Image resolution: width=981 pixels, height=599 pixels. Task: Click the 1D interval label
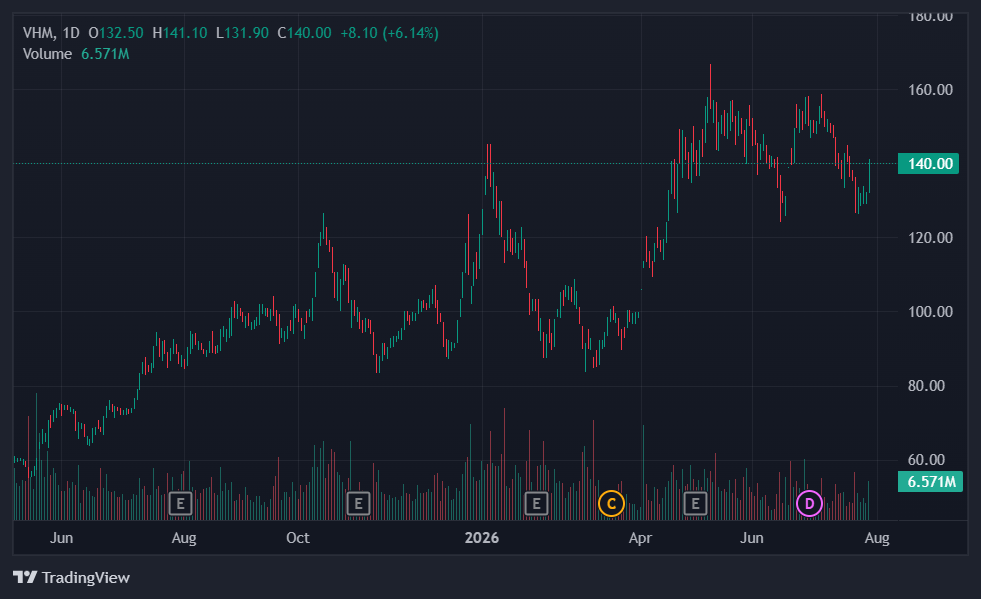[x=71, y=33]
